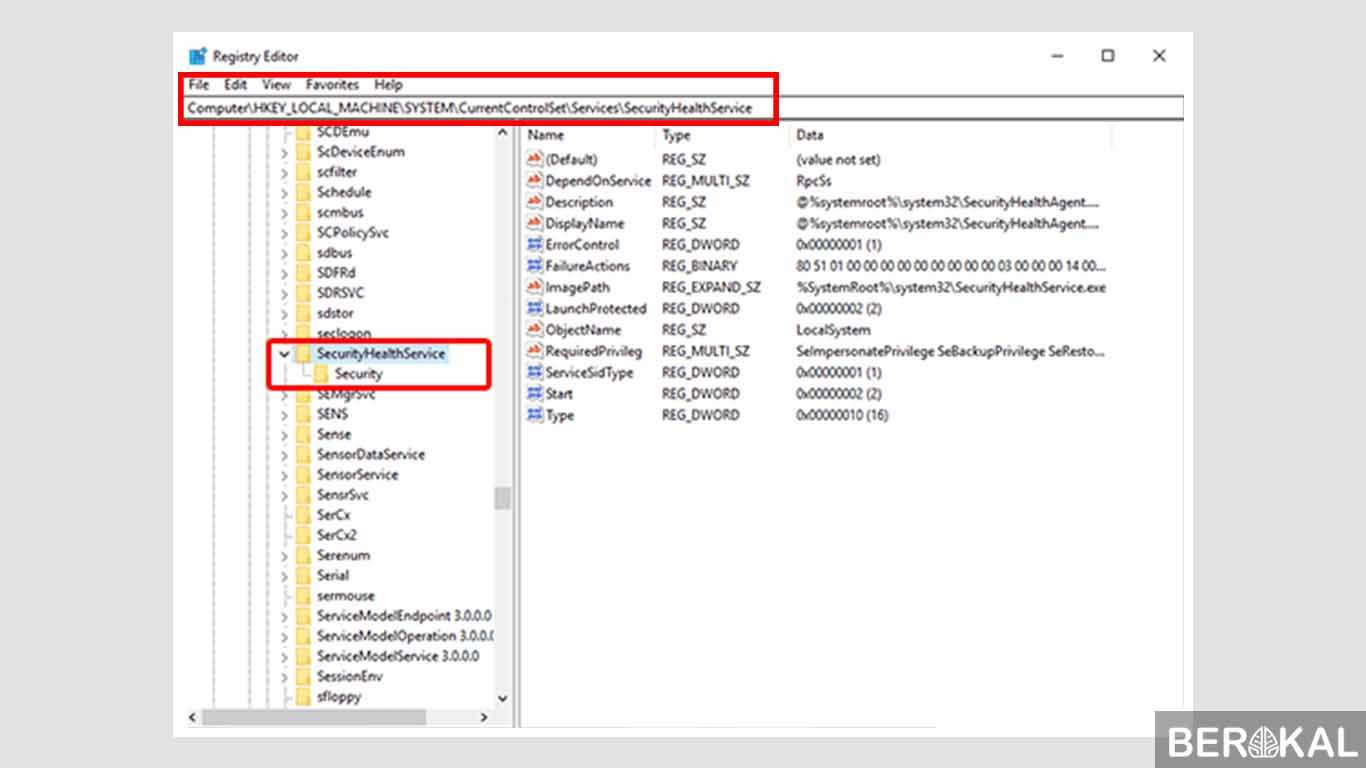
Task: Click the SensorService folder icon
Action: pyautogui.click(x=303, y=475)
